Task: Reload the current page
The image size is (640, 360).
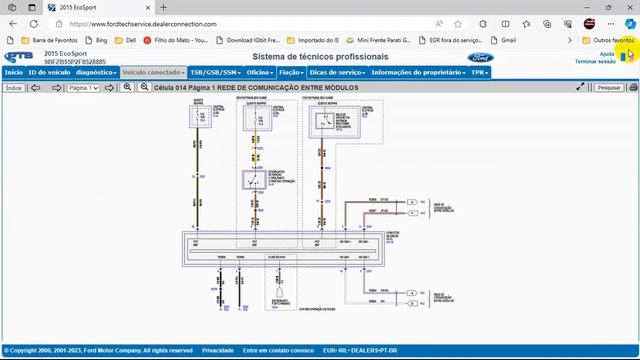Action: tap(34, 24)
